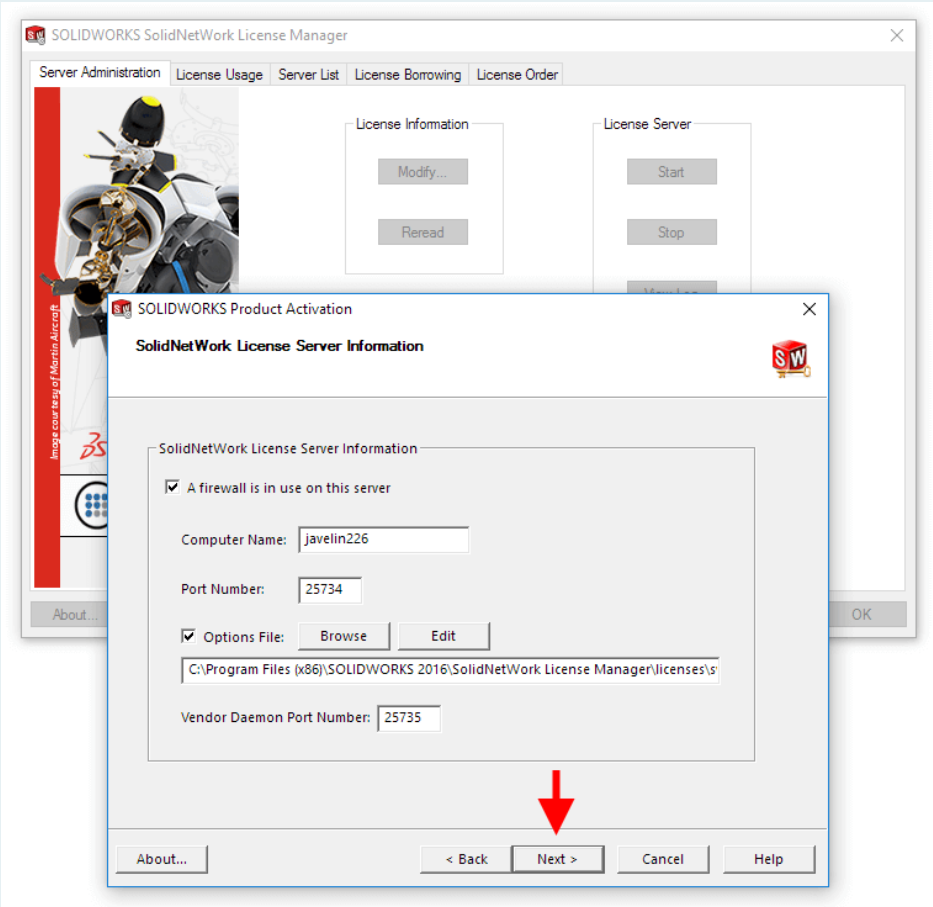Screen dimensions: 933x907
Task: Open the License Borrowing tab
Action: [x=408, y=75]
